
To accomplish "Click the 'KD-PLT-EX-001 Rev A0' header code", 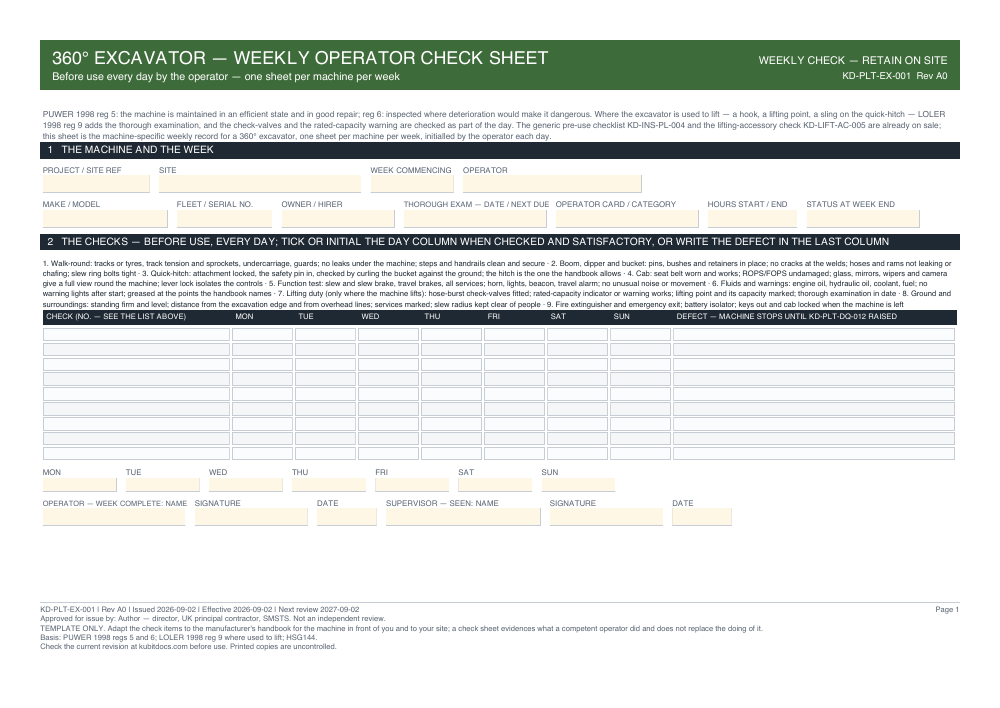I will (894, 76).
